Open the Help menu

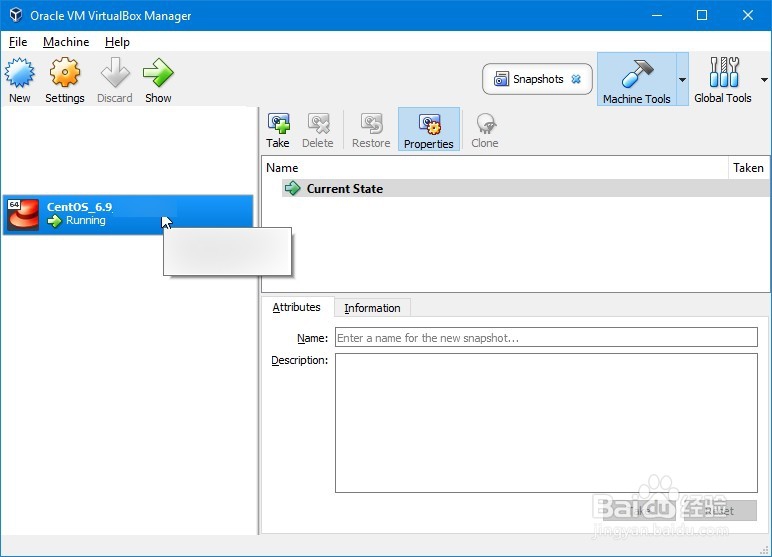(x=117, y=42)
